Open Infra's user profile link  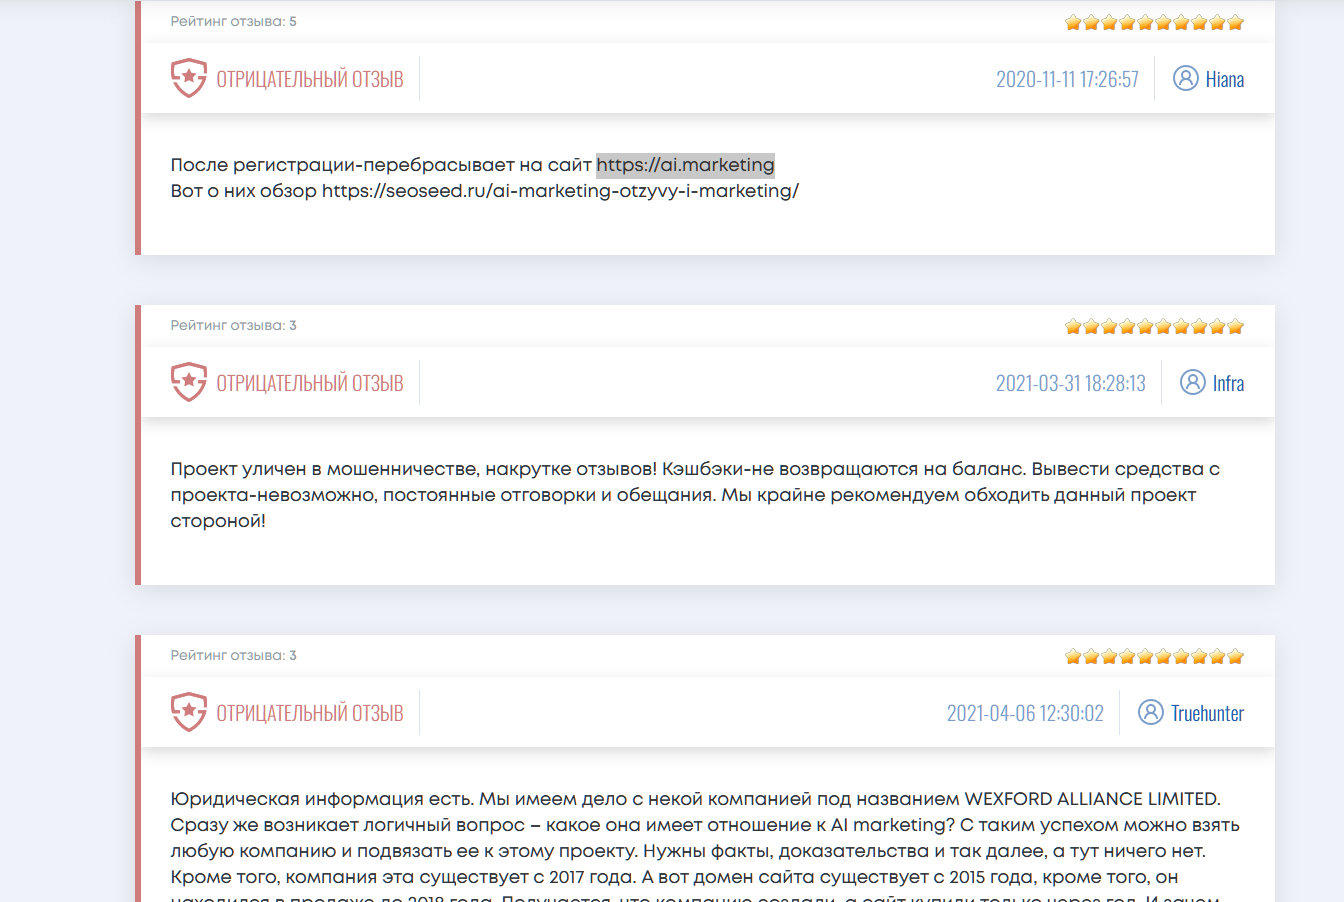[1228, 383]
